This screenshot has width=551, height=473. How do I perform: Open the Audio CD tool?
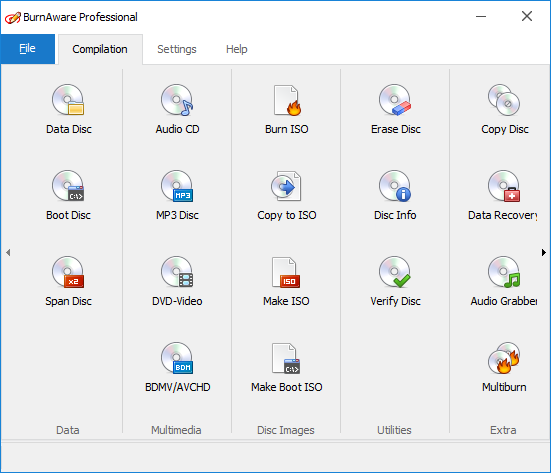[x=177, y=109]
